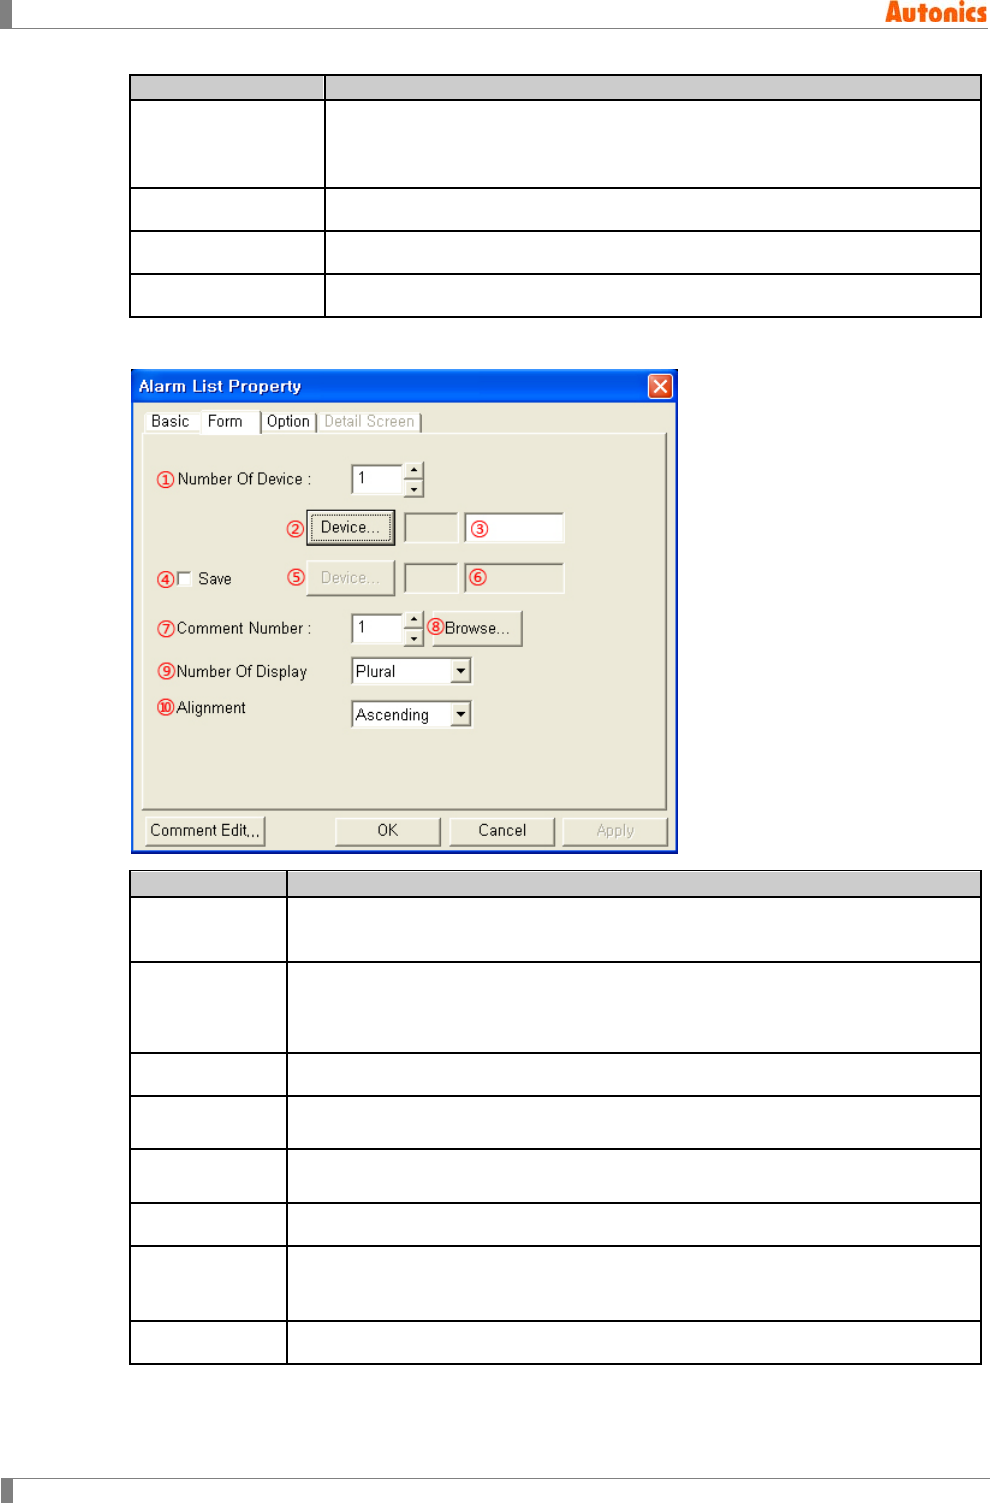
Task: Click the Comment Edit... button
Action: 205,831
